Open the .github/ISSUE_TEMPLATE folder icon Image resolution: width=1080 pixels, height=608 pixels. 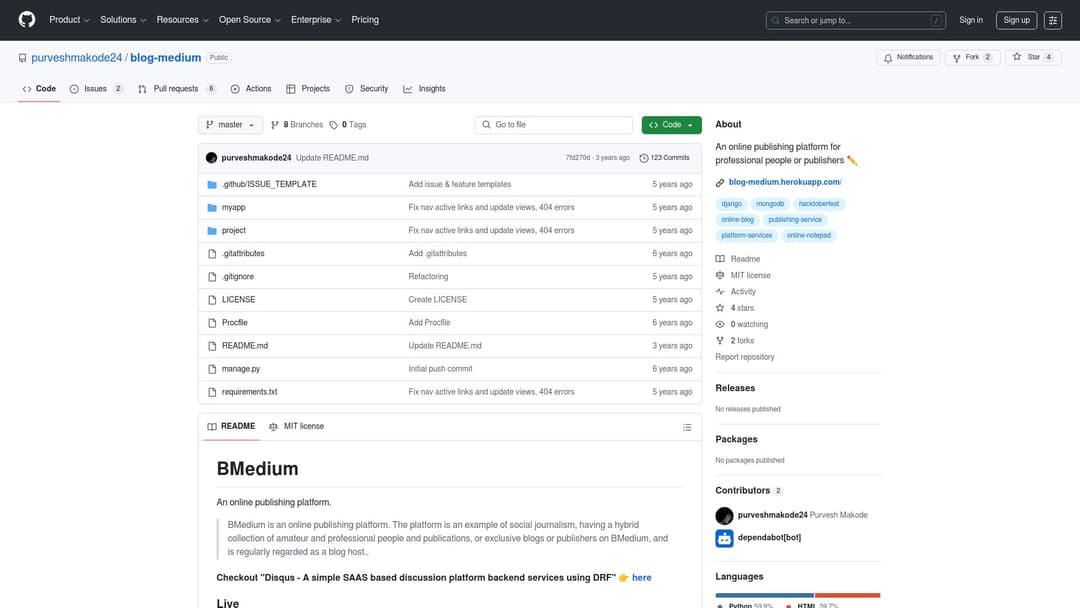tap(212, 185)
